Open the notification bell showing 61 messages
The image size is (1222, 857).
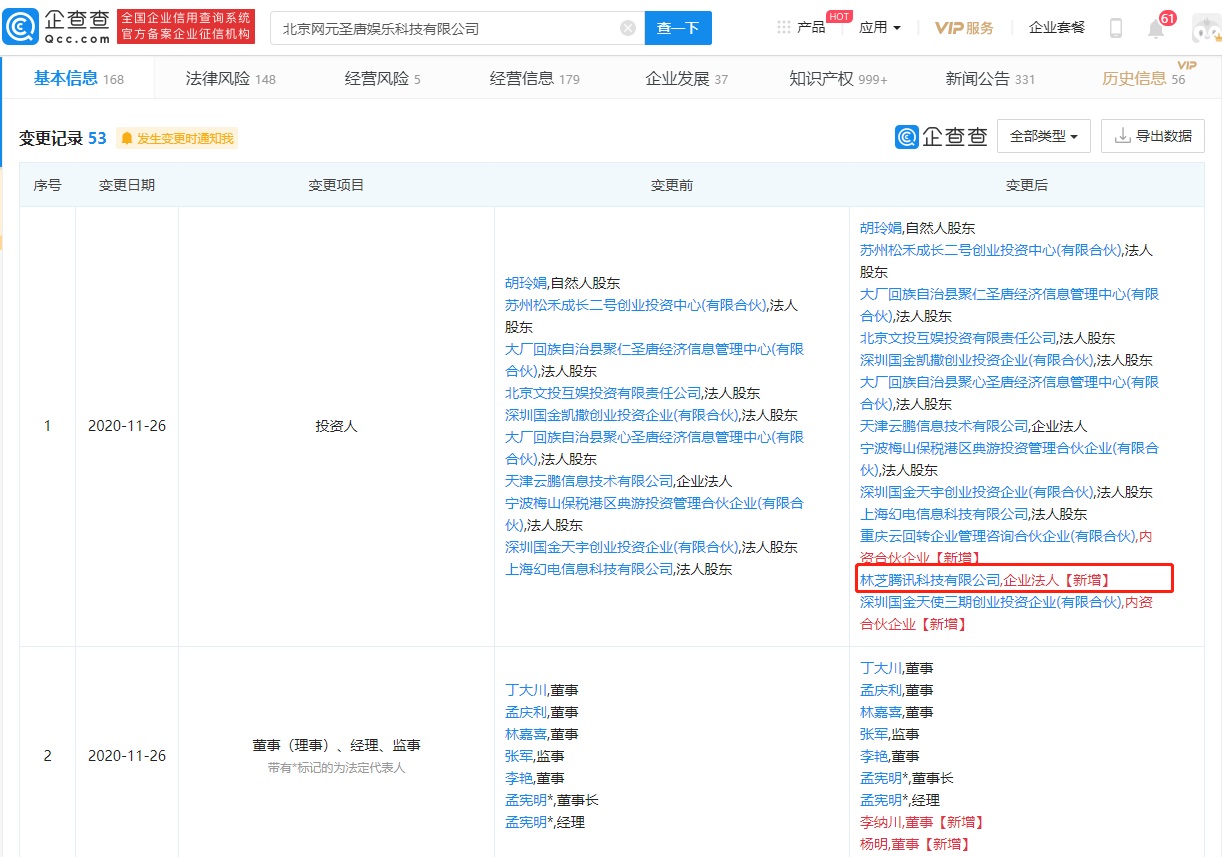[1156, 27]
